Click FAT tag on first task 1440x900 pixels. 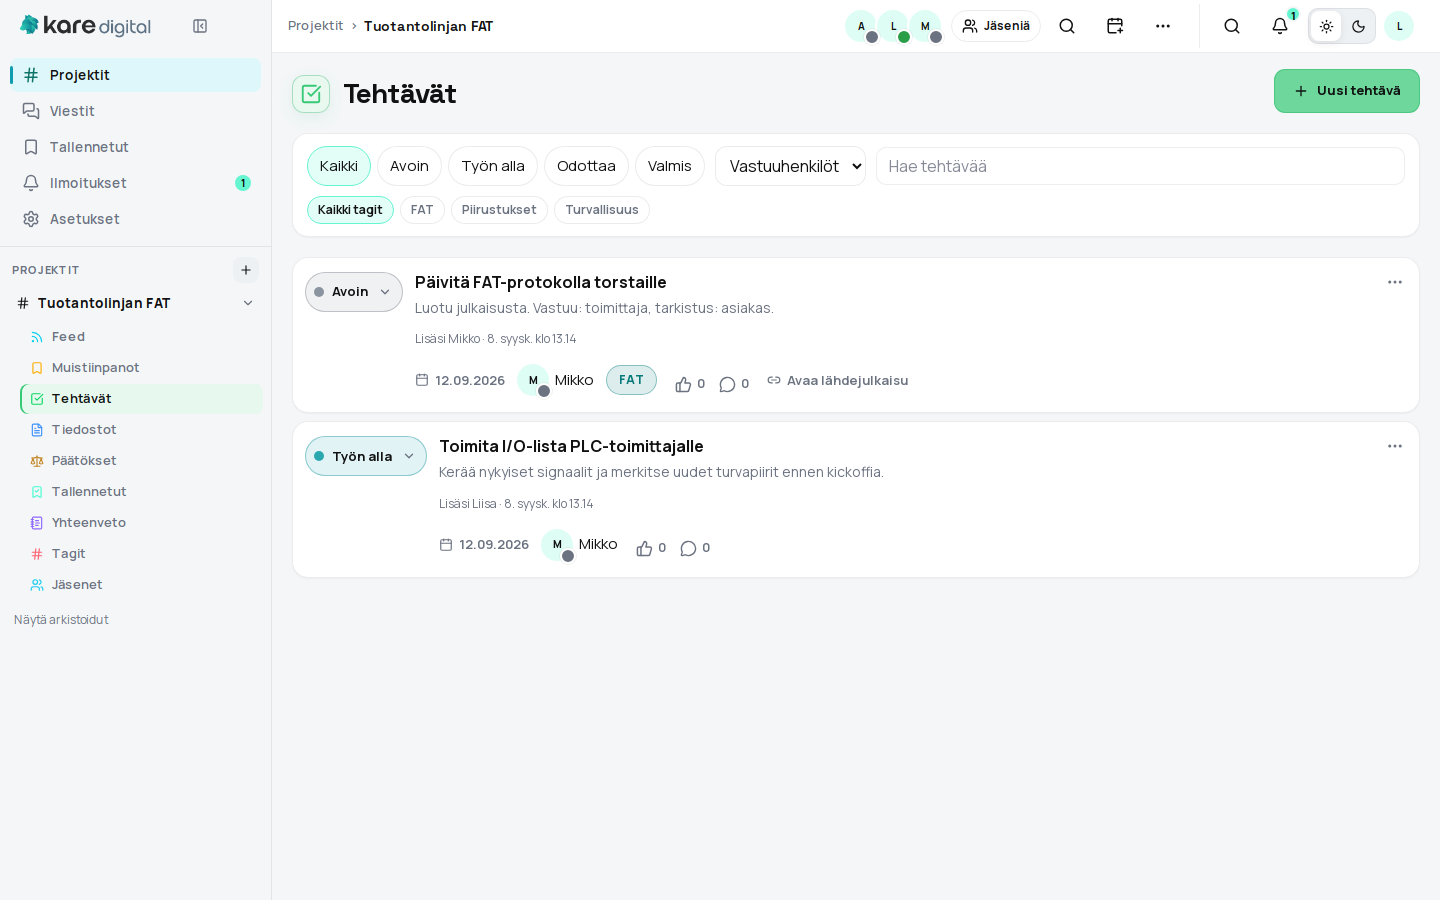coord(631,380)
